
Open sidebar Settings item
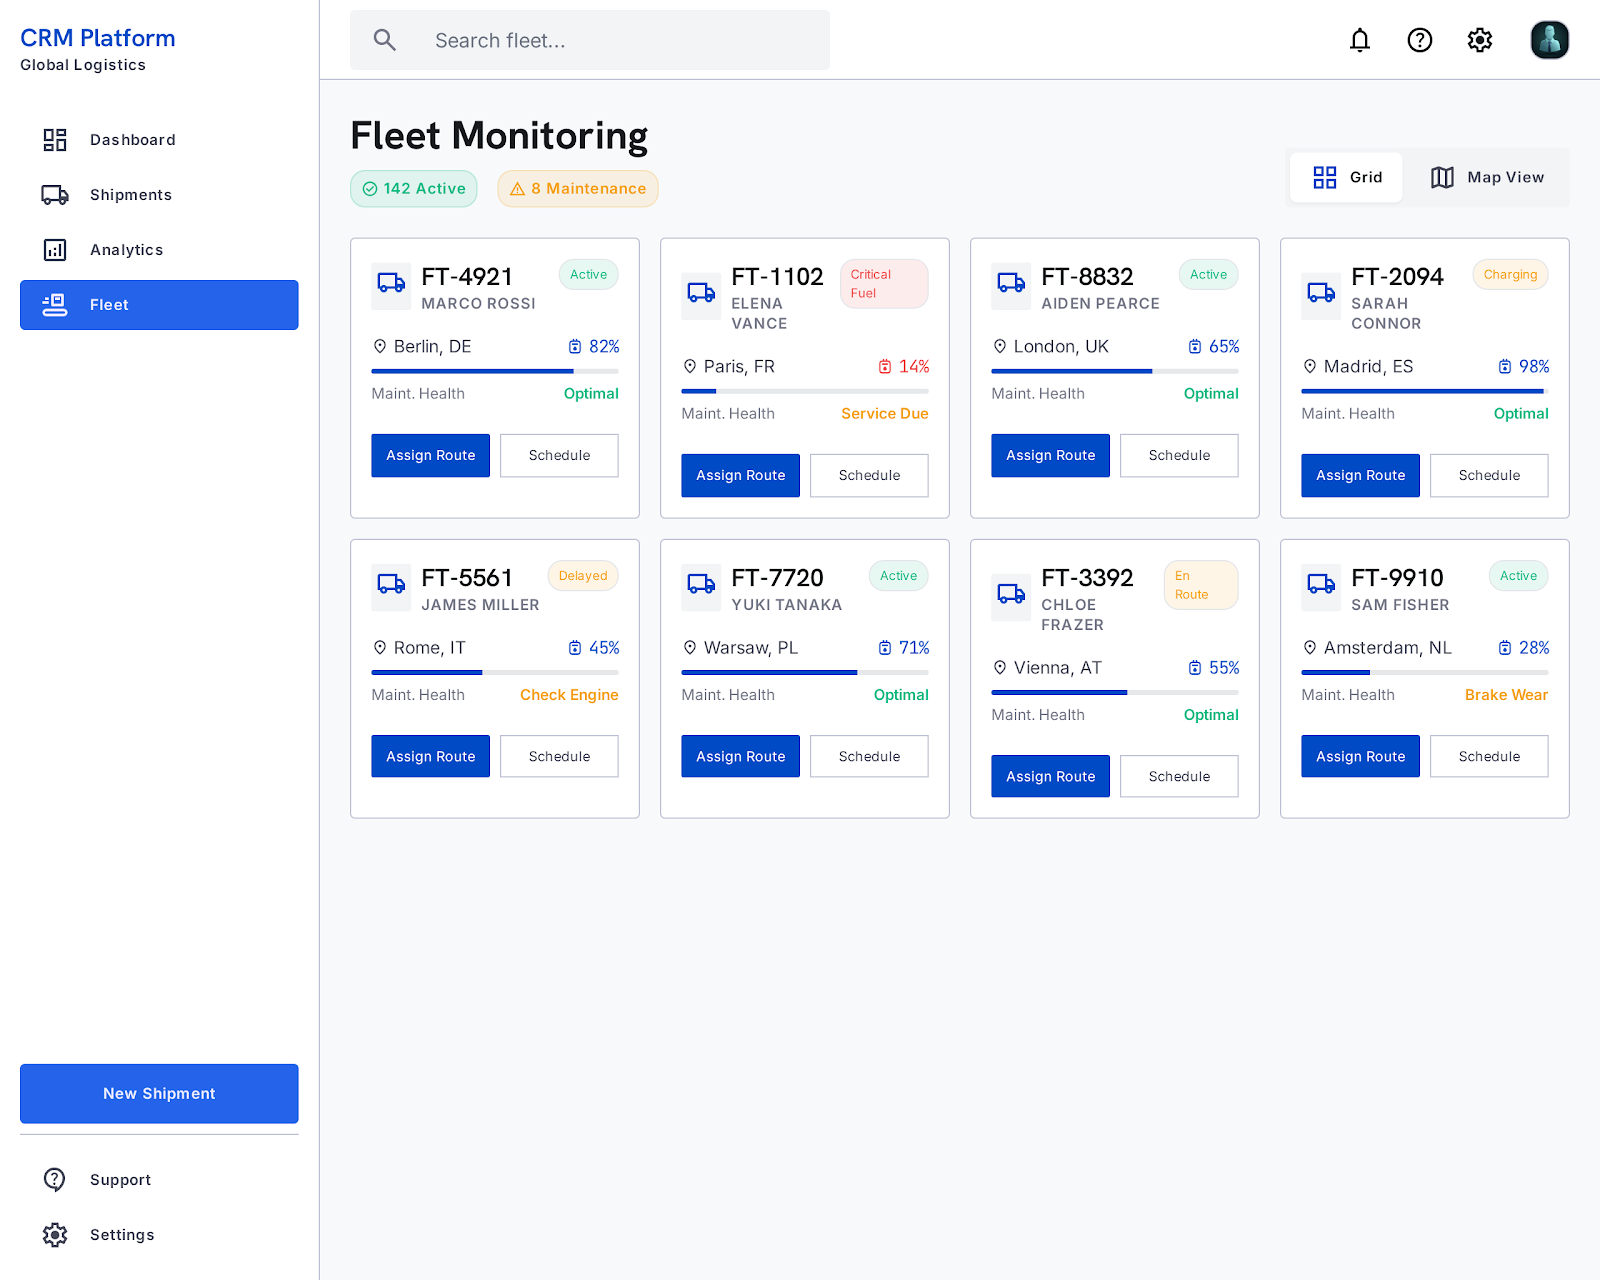click(x=159, y=1235)
